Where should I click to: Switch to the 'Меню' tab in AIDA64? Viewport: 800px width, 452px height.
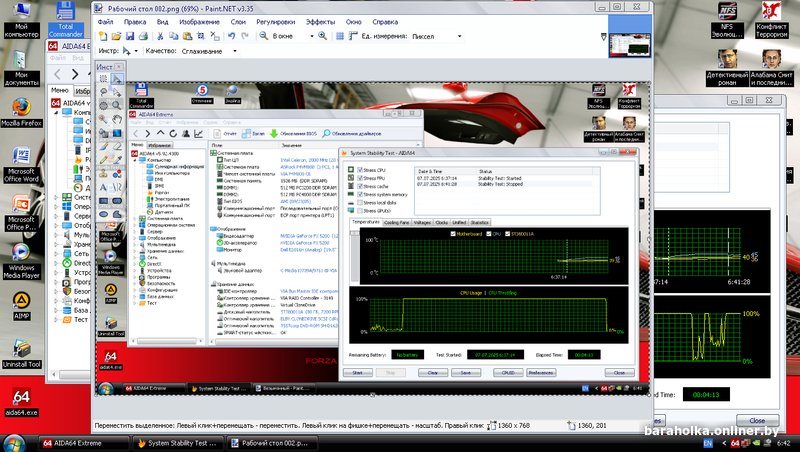[x=59, y=90]
